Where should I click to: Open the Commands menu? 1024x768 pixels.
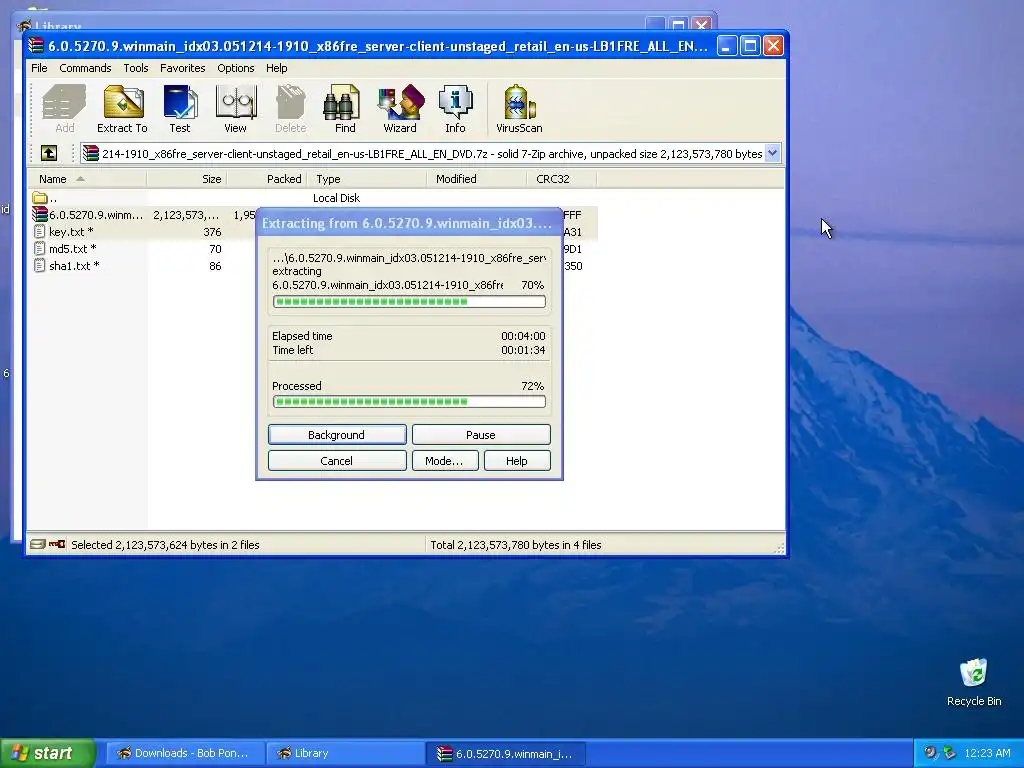(85, 68)
